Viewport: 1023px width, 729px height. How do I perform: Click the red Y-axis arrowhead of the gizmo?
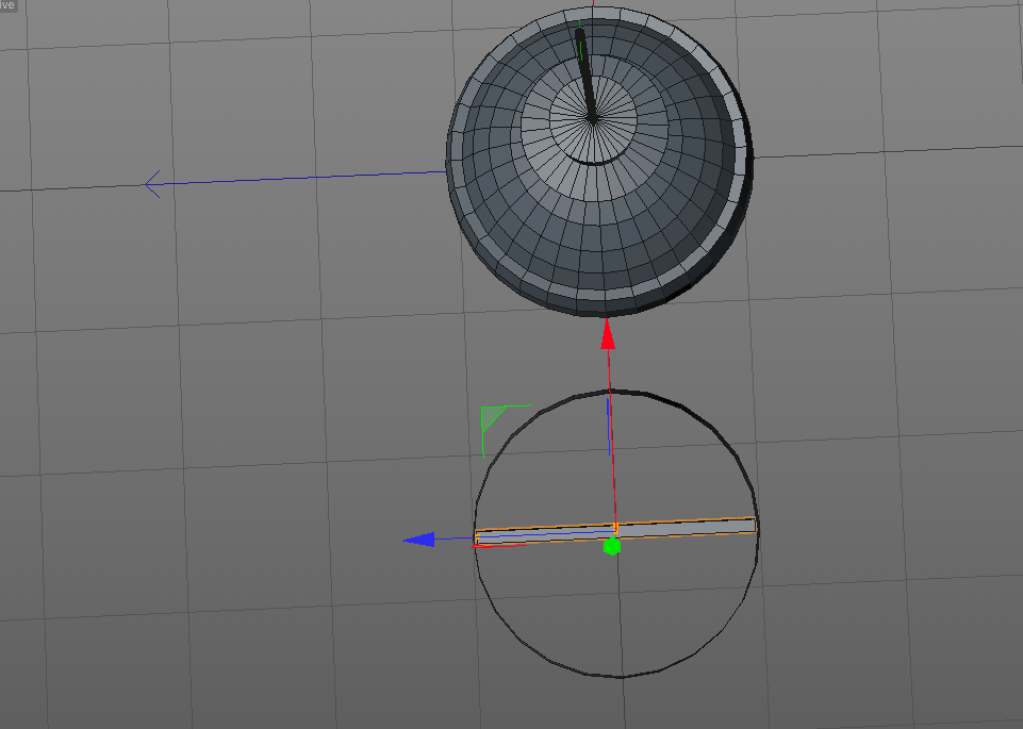[x=607, y=335]
